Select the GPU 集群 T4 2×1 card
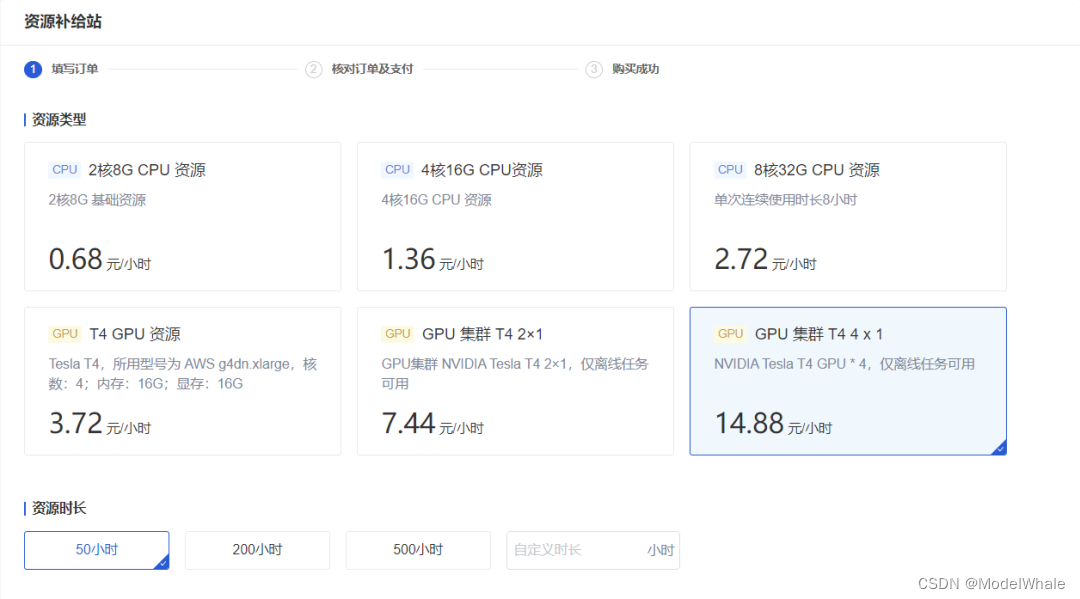 (x=515, y=381)
